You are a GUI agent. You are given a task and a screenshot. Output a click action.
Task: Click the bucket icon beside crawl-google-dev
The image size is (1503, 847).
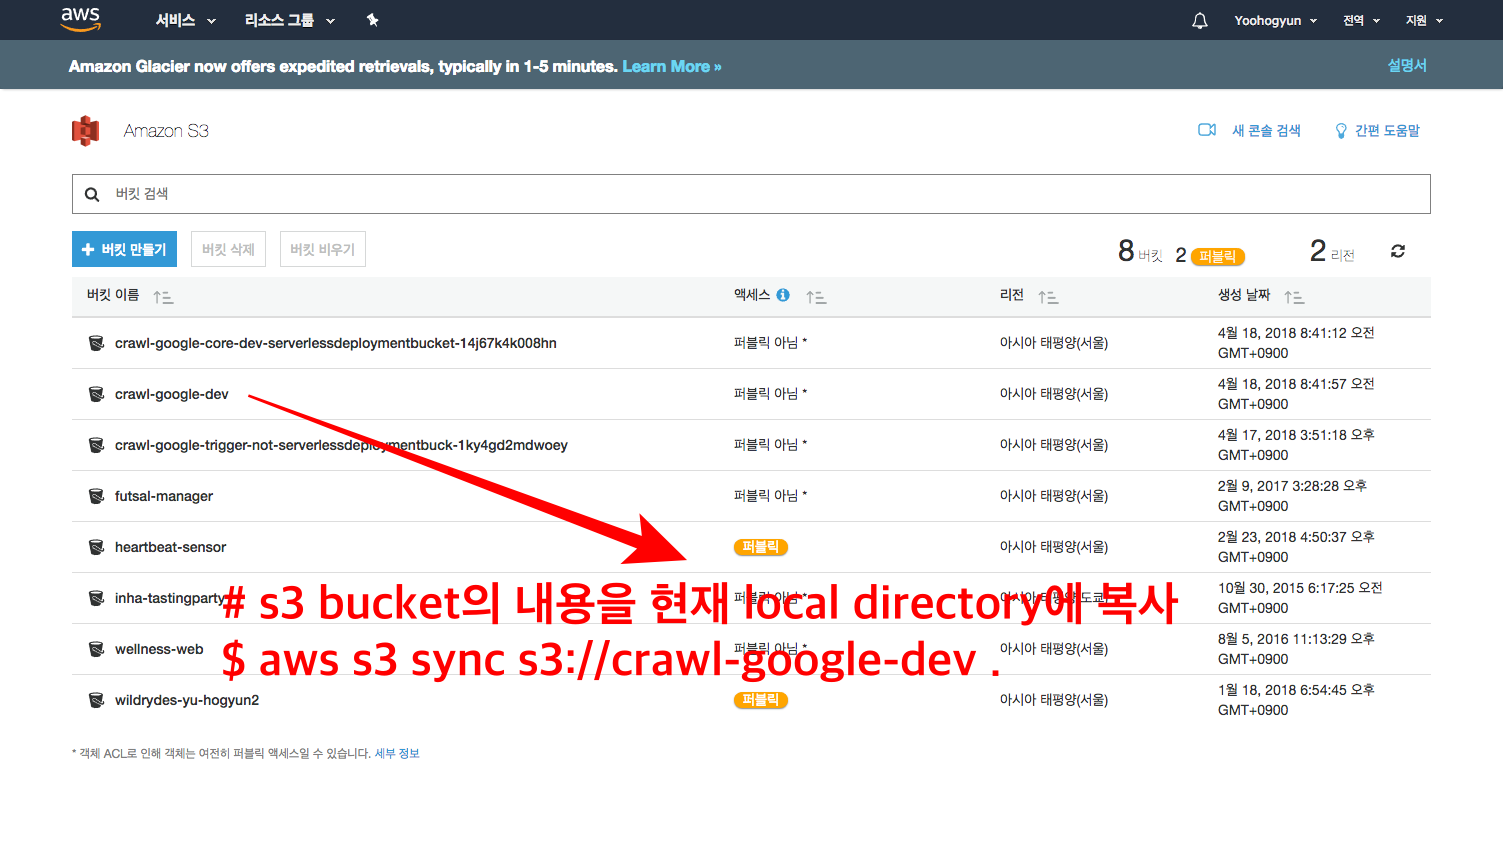click(x=96, y=394)
